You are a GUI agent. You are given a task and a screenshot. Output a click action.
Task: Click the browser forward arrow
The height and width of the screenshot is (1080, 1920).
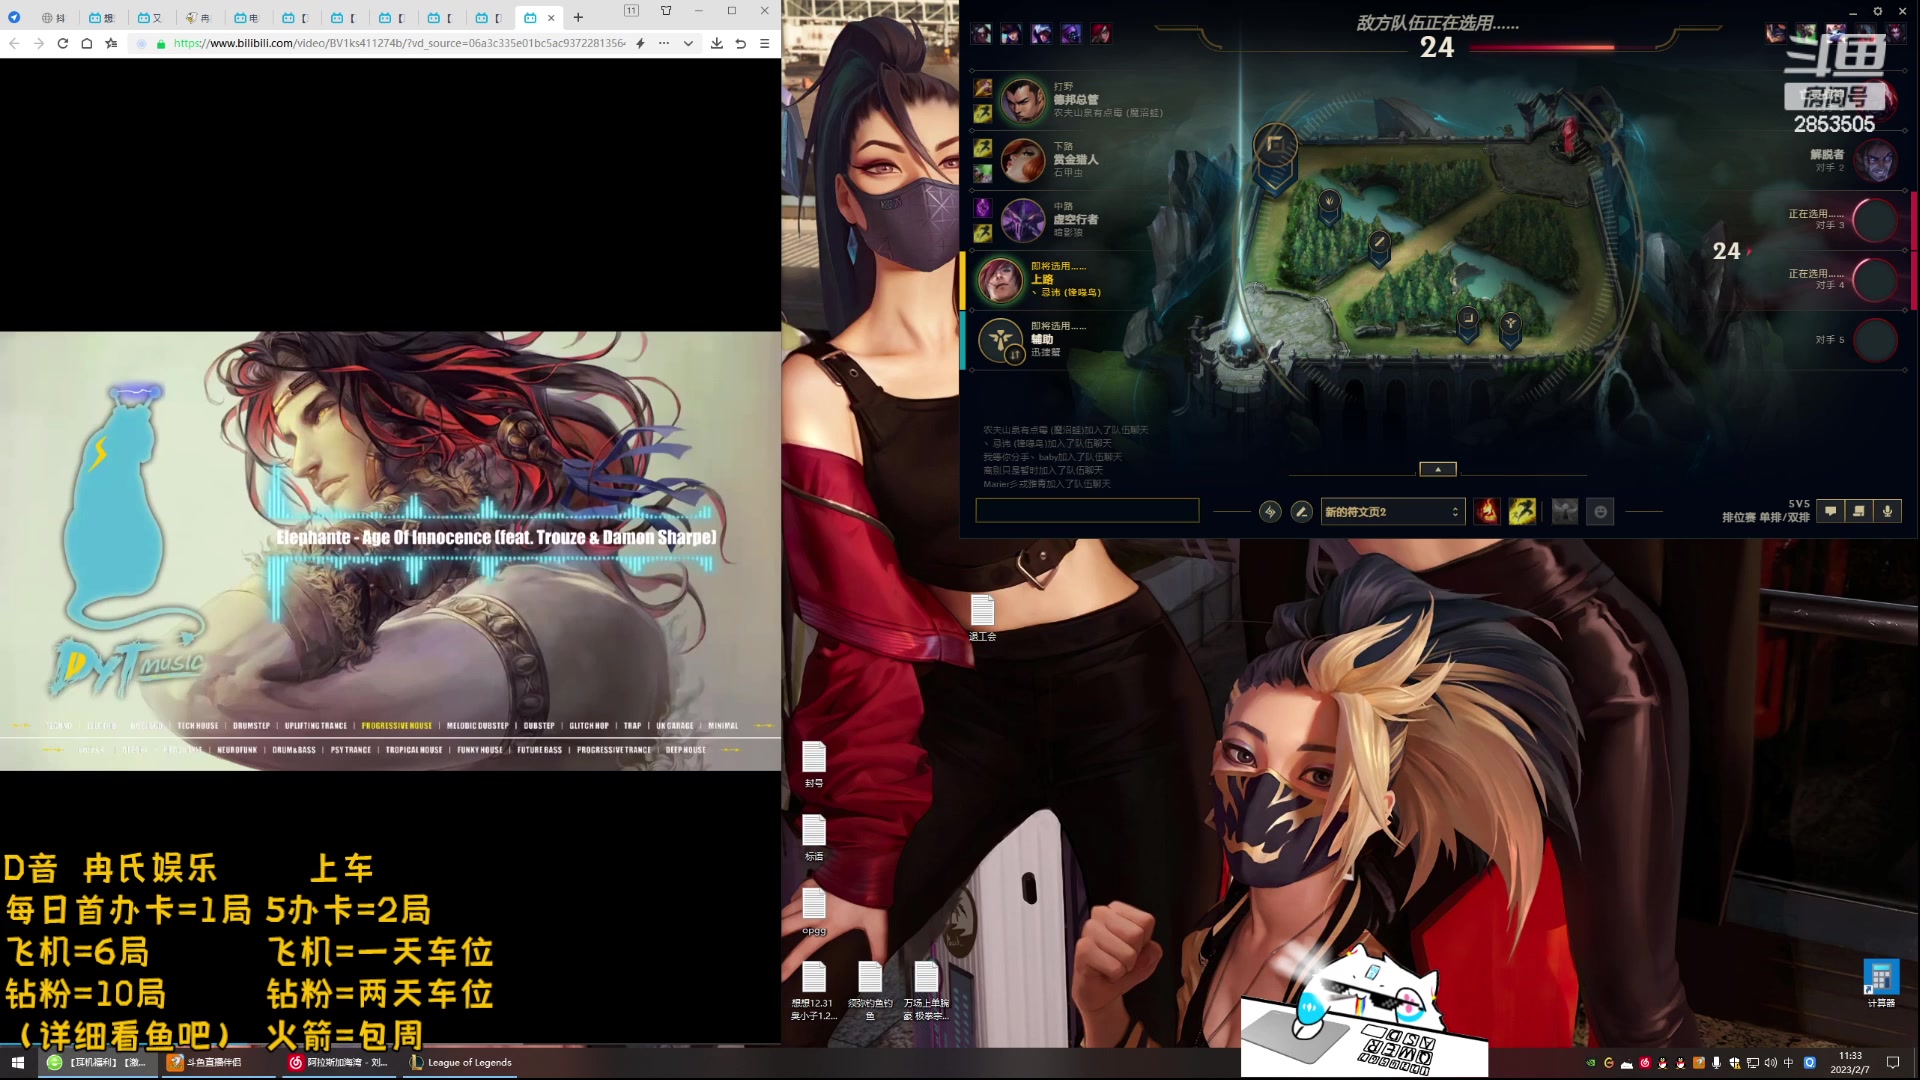pyautogui.click(x=38, y=43)
